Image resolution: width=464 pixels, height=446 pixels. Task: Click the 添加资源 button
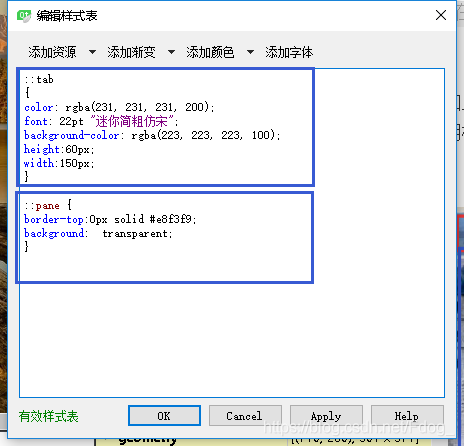tap(52, 52)
